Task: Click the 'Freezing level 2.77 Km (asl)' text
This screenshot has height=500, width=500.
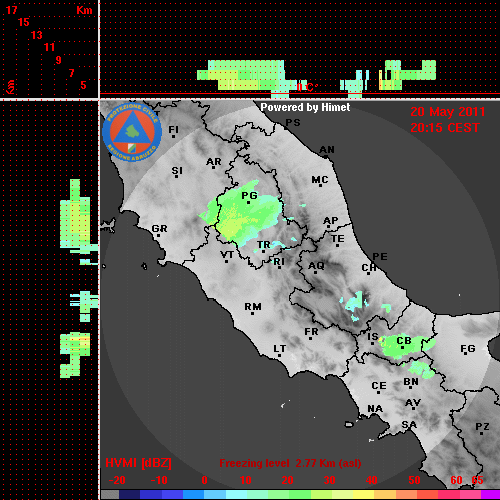Action: [x=290, y=463]
